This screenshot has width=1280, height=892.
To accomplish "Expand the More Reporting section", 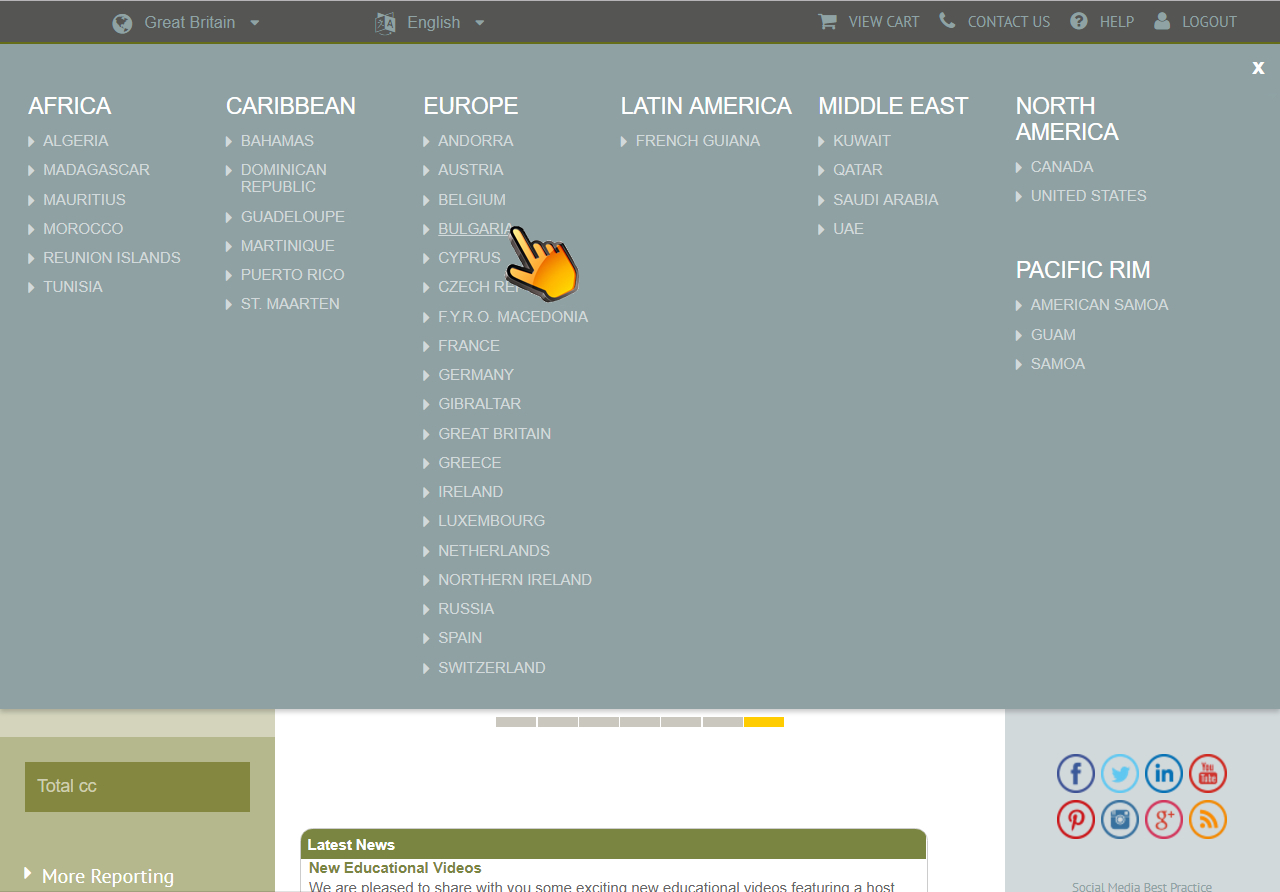I will (107, 876).
